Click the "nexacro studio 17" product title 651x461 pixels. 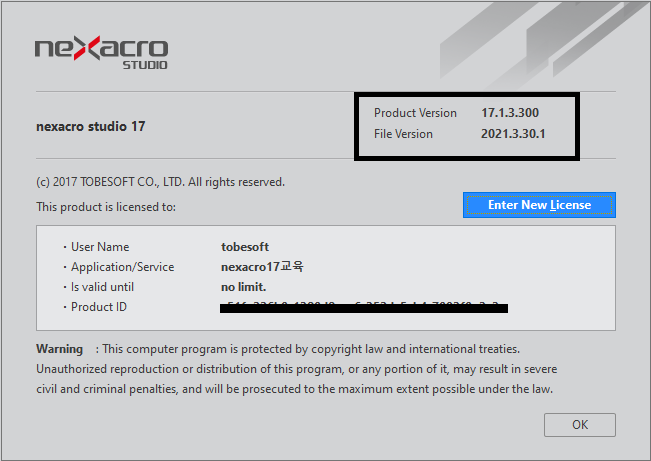point(91,127)
